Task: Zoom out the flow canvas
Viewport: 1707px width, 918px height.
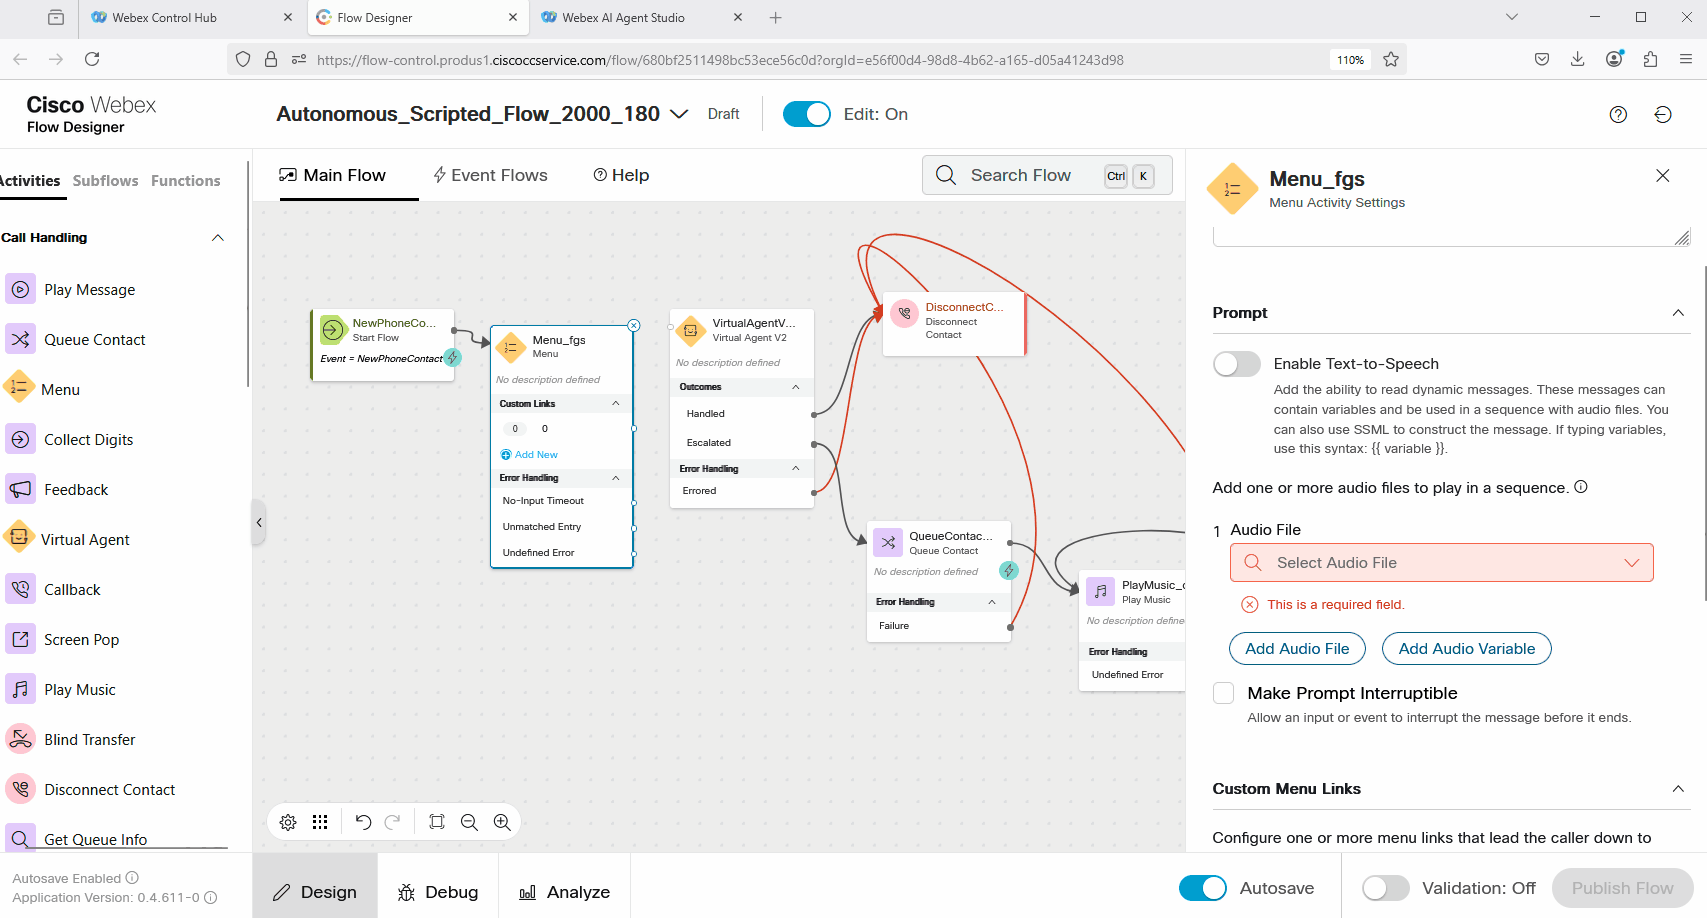Action: (x=469, y=822)
